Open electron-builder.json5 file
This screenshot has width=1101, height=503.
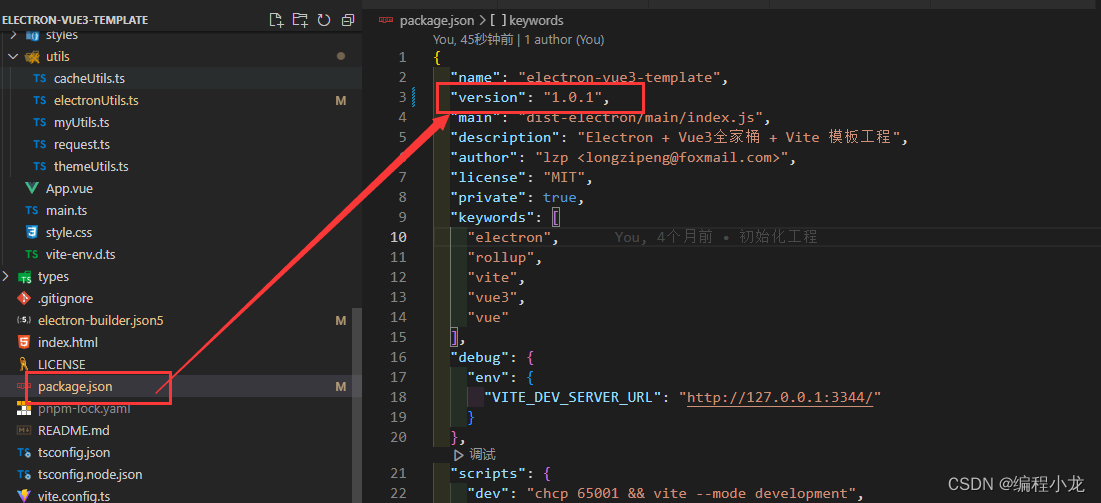click(x=100, y=320)
